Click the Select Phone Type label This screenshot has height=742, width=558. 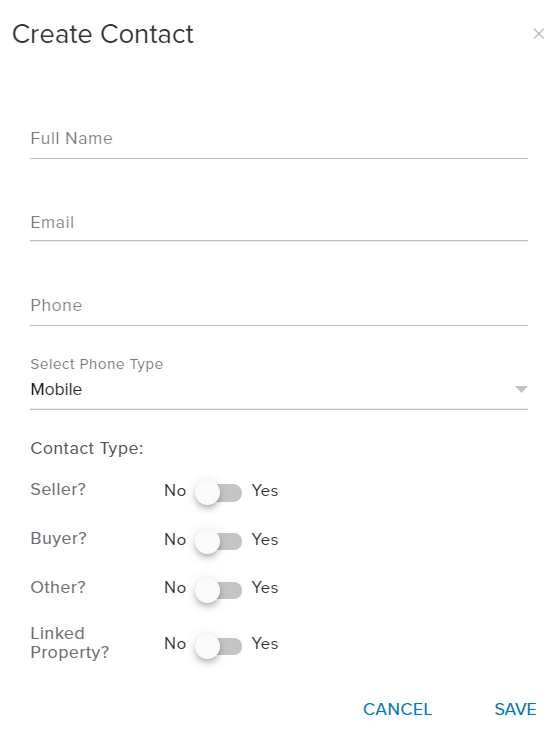pyautogui.click(x=97, y=364)
